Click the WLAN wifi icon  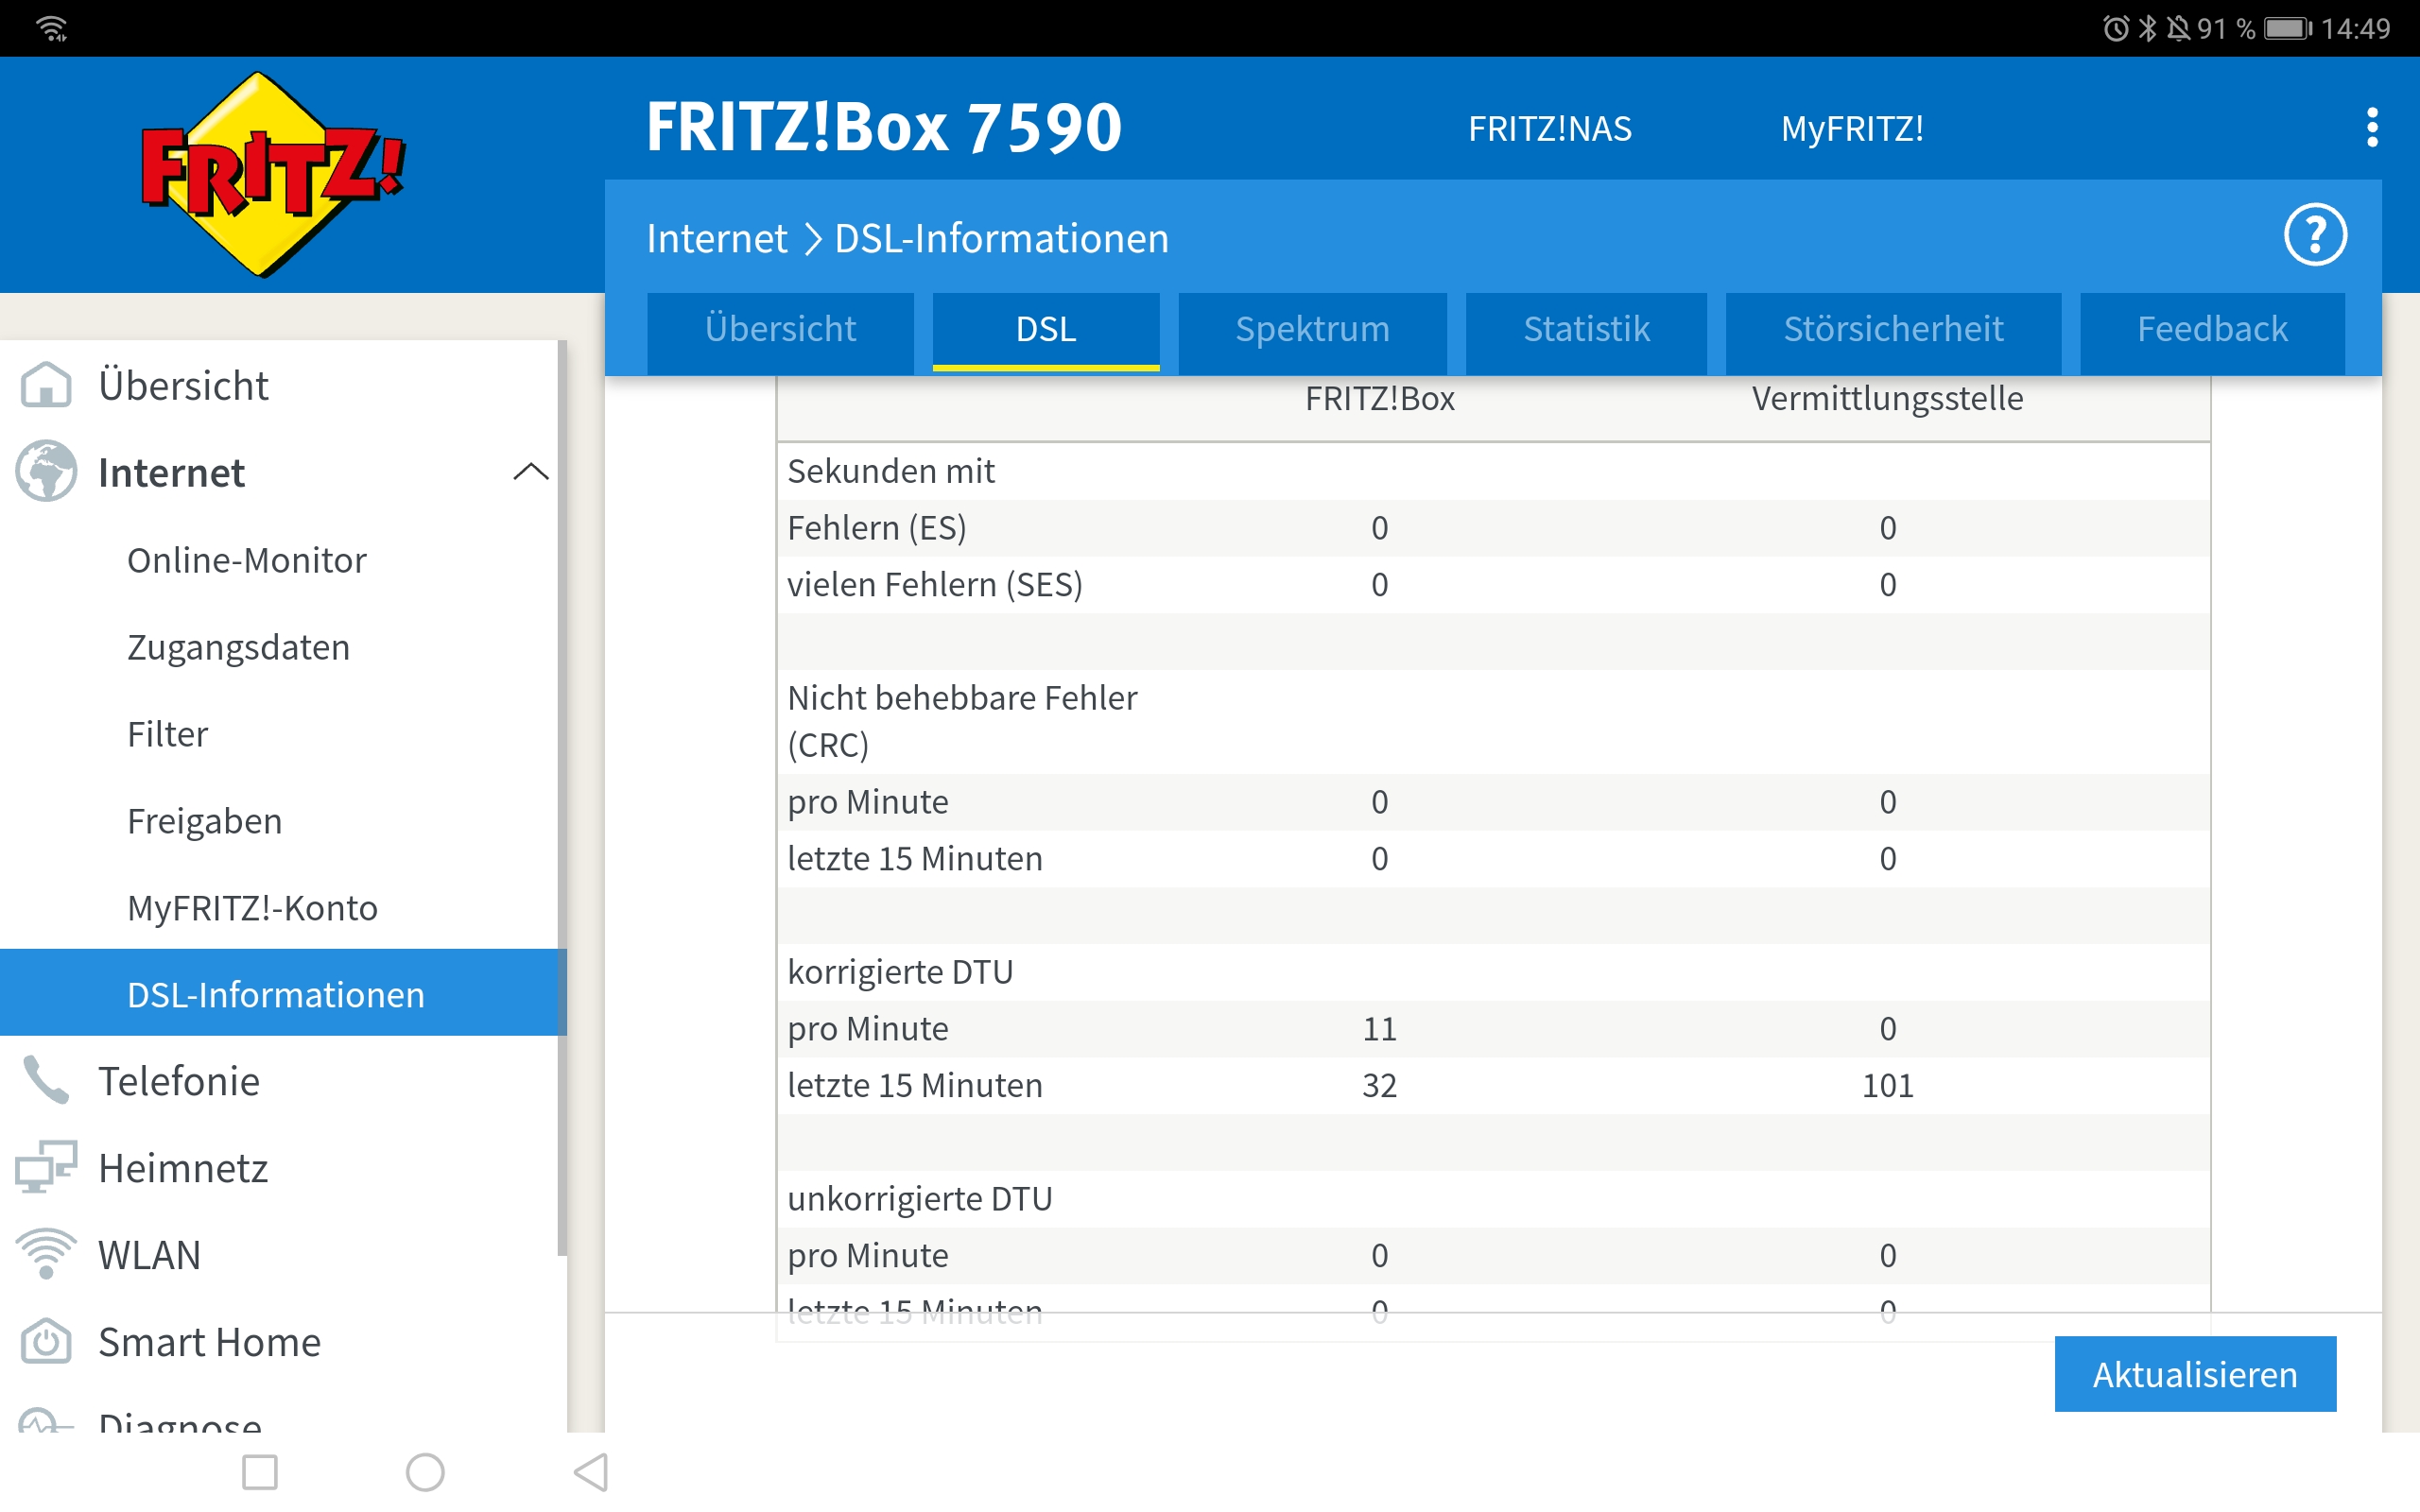tap(46, 1254)
